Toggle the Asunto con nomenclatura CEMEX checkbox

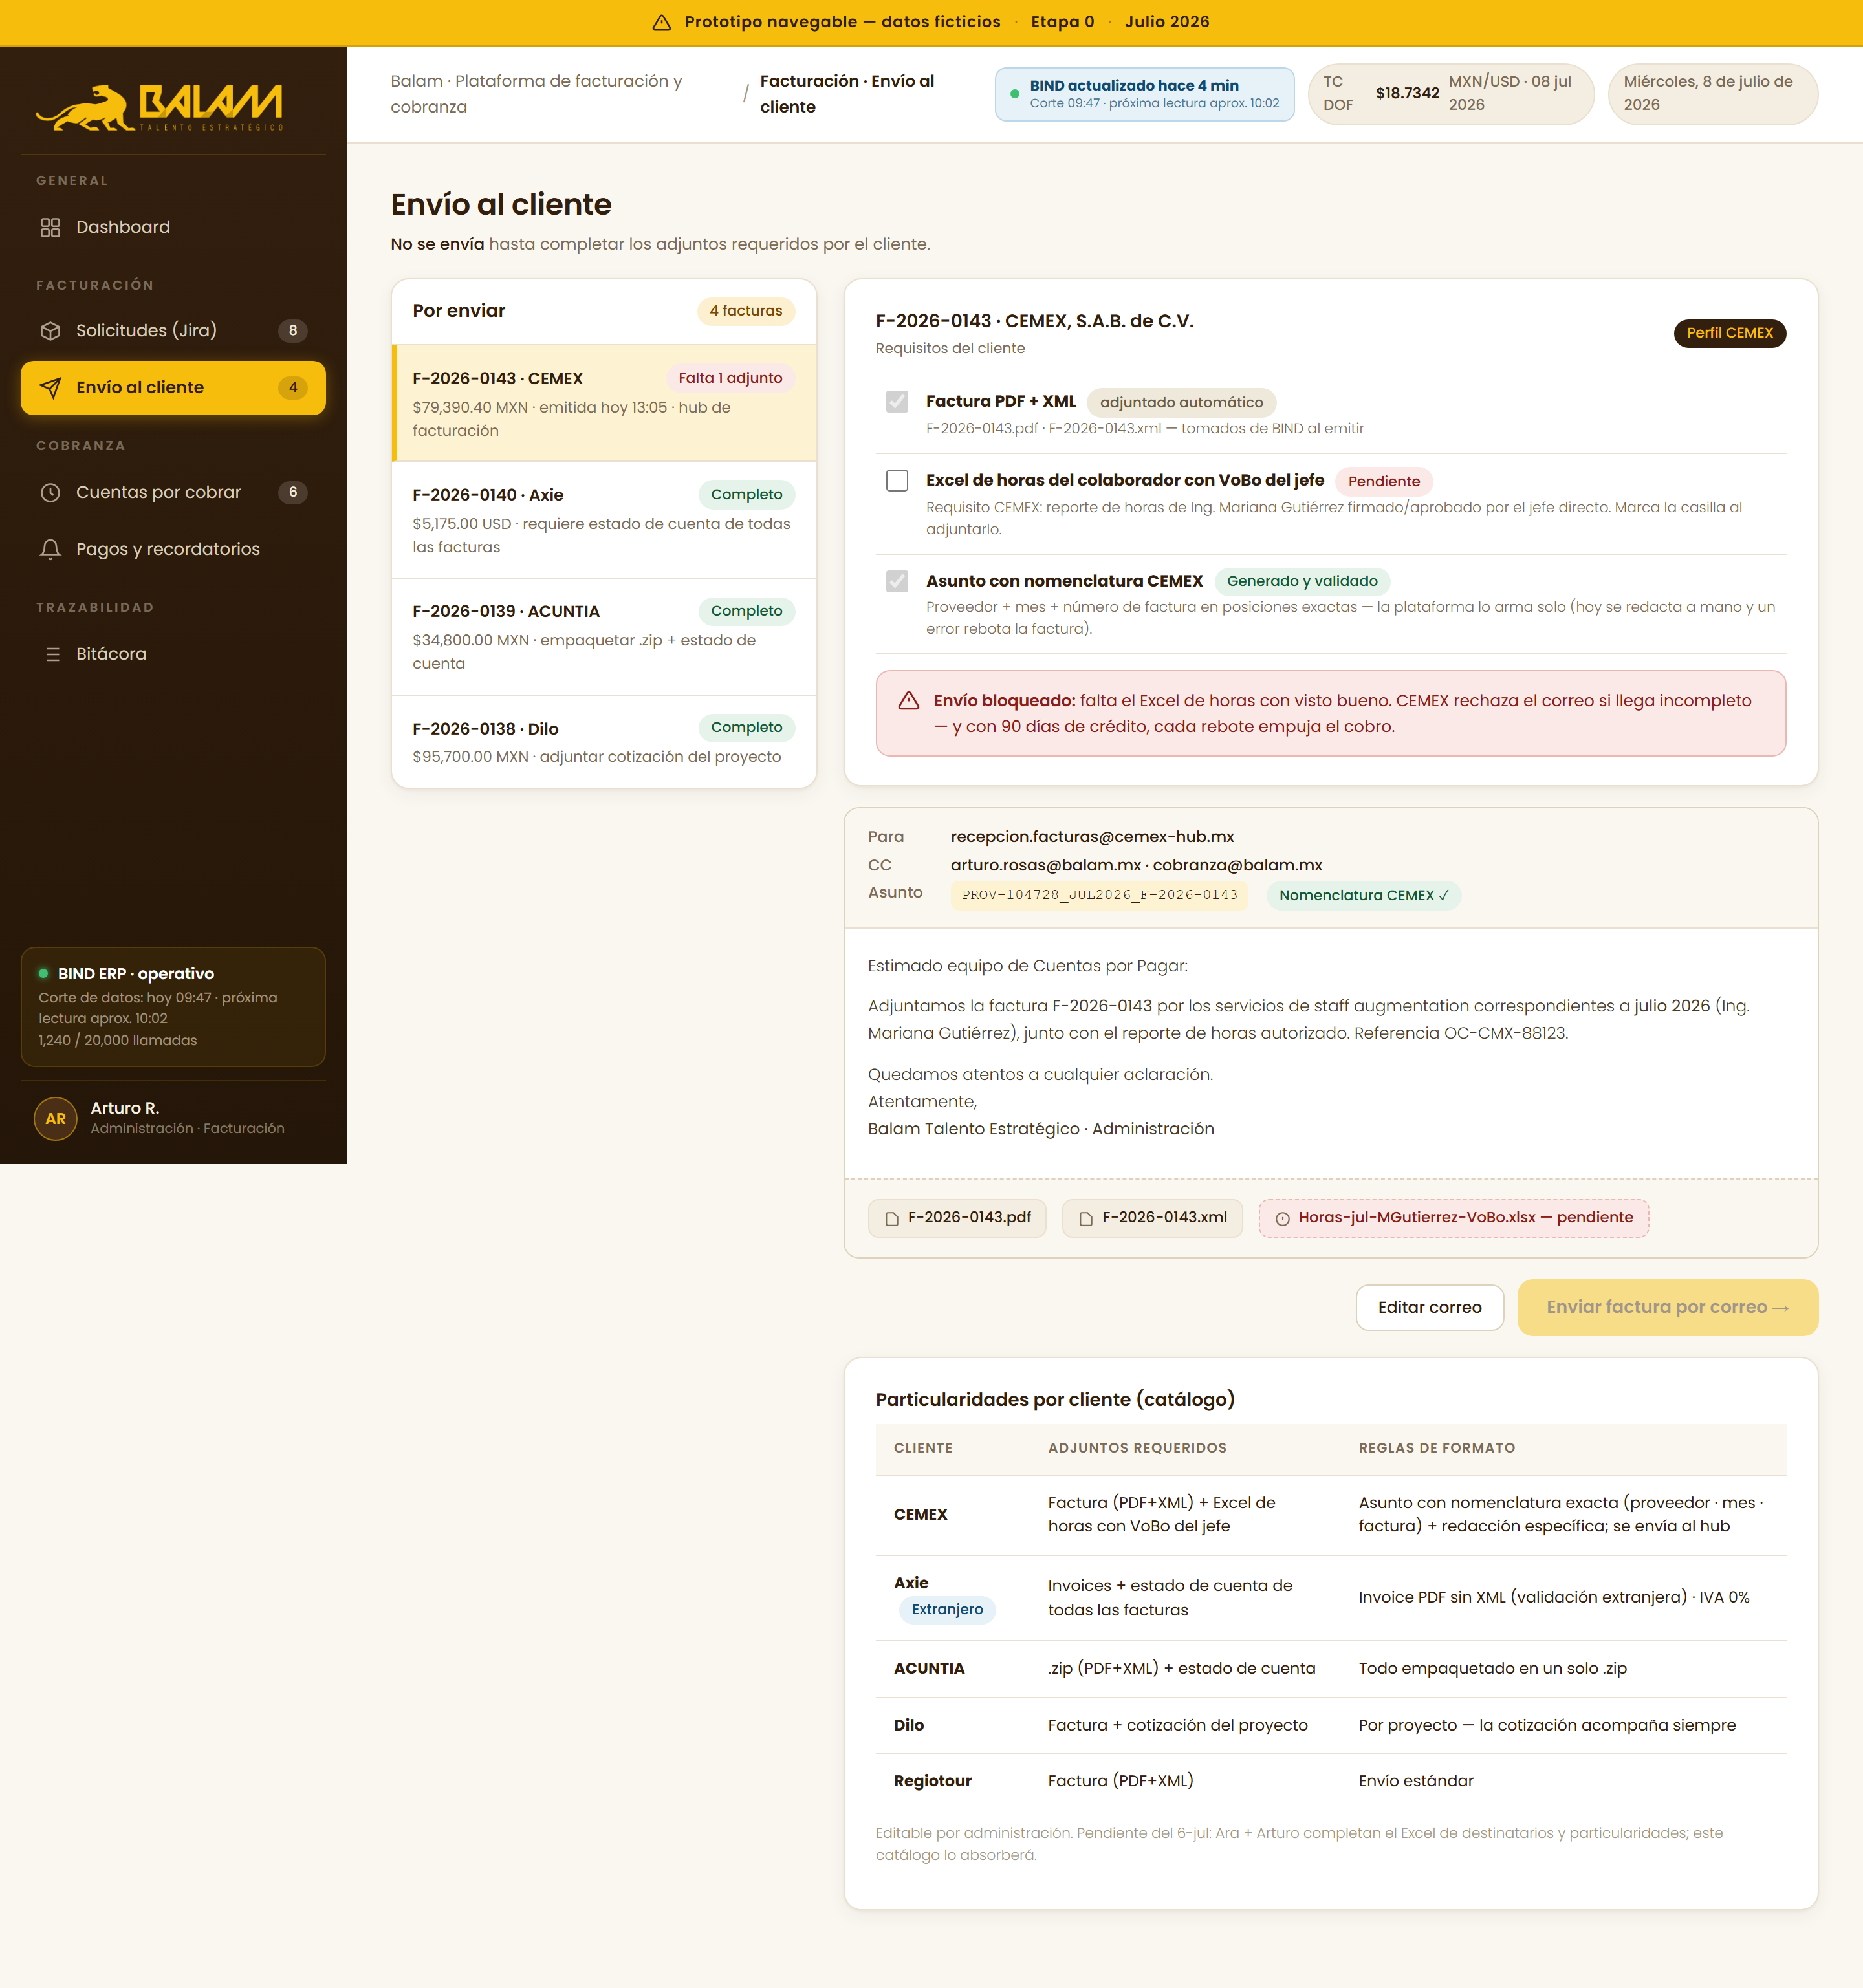pyautogui.click(x=897, y=581)
